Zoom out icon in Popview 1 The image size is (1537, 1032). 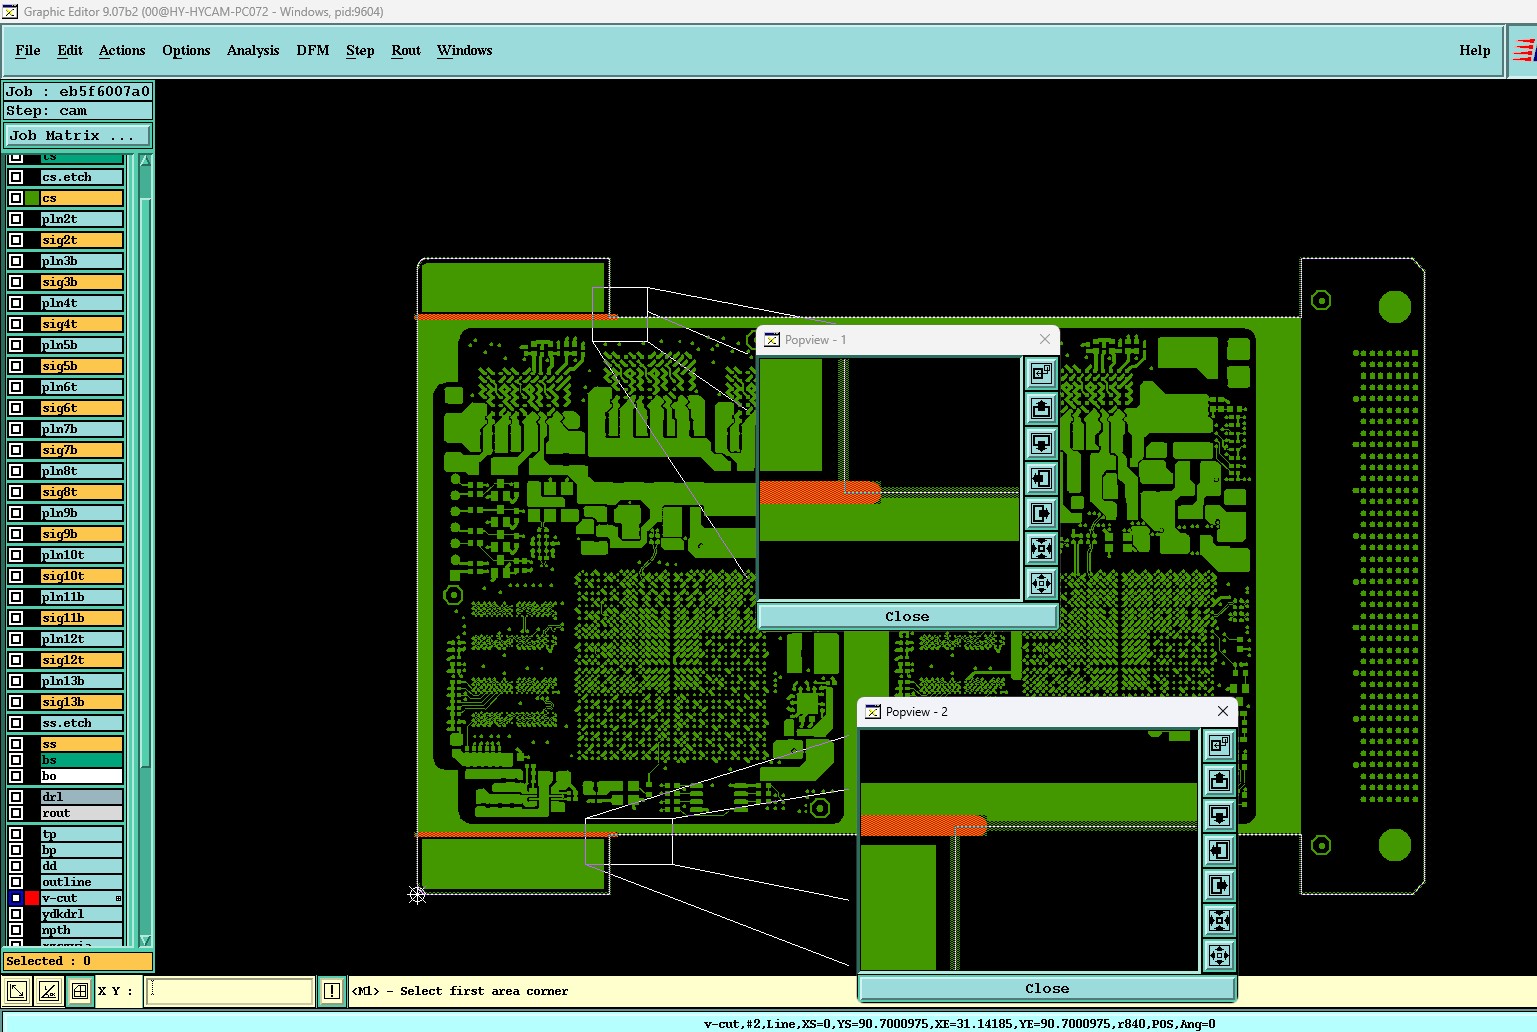pos(1041,583)
